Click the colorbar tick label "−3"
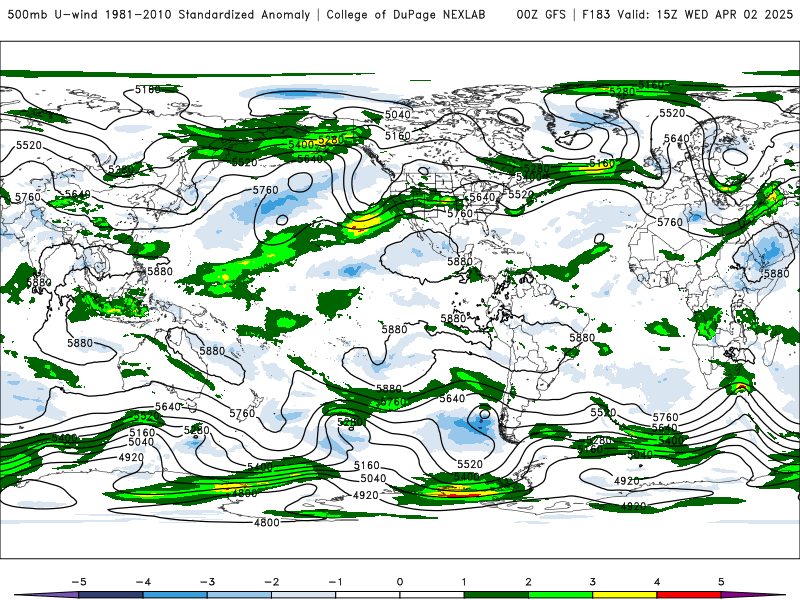 207,582
